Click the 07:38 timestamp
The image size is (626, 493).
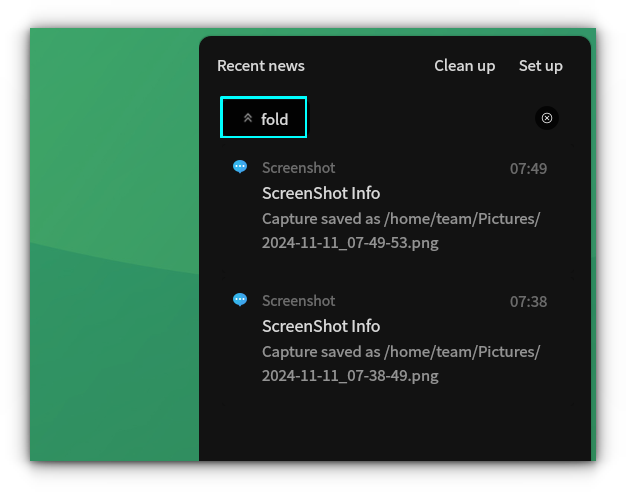tap(528, 301)
